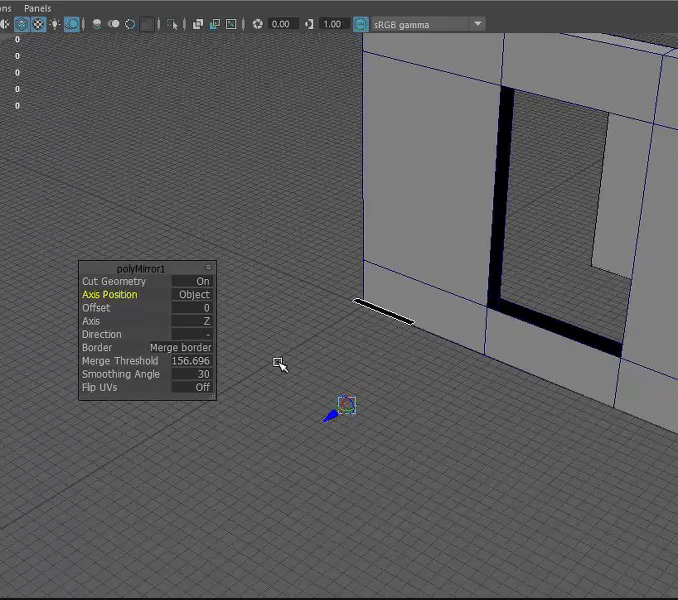
Task: Click the Isolate select icon
Action: [172, 24]
